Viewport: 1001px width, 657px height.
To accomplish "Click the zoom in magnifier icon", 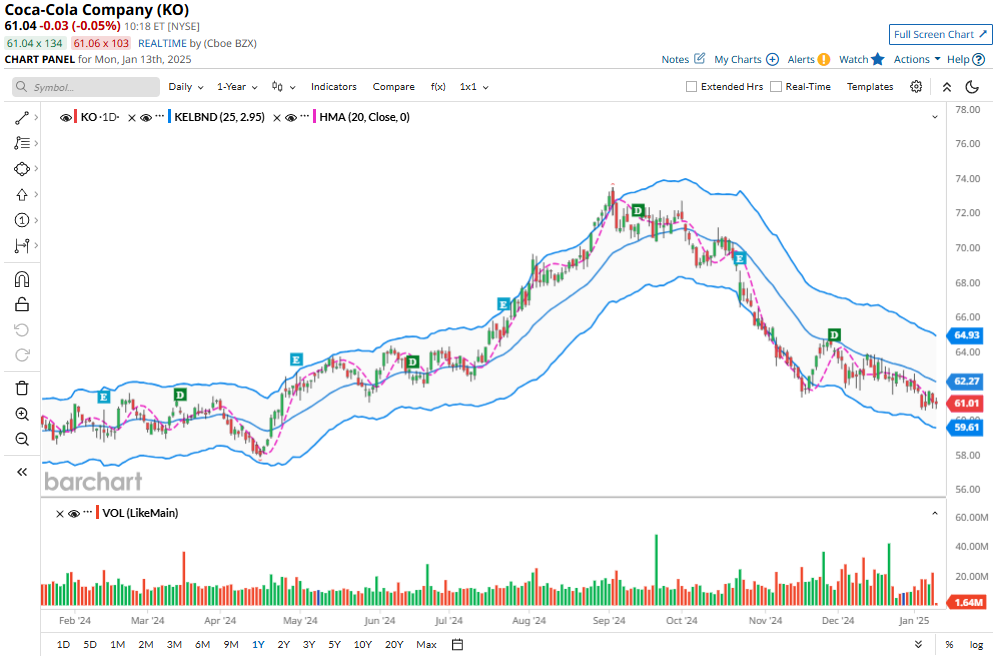I will [22, 414].
